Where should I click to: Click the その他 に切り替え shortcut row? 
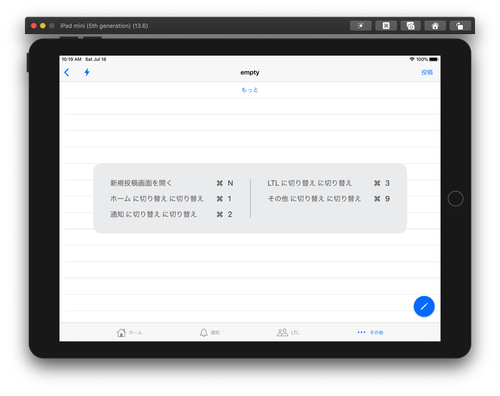(329, 199)
